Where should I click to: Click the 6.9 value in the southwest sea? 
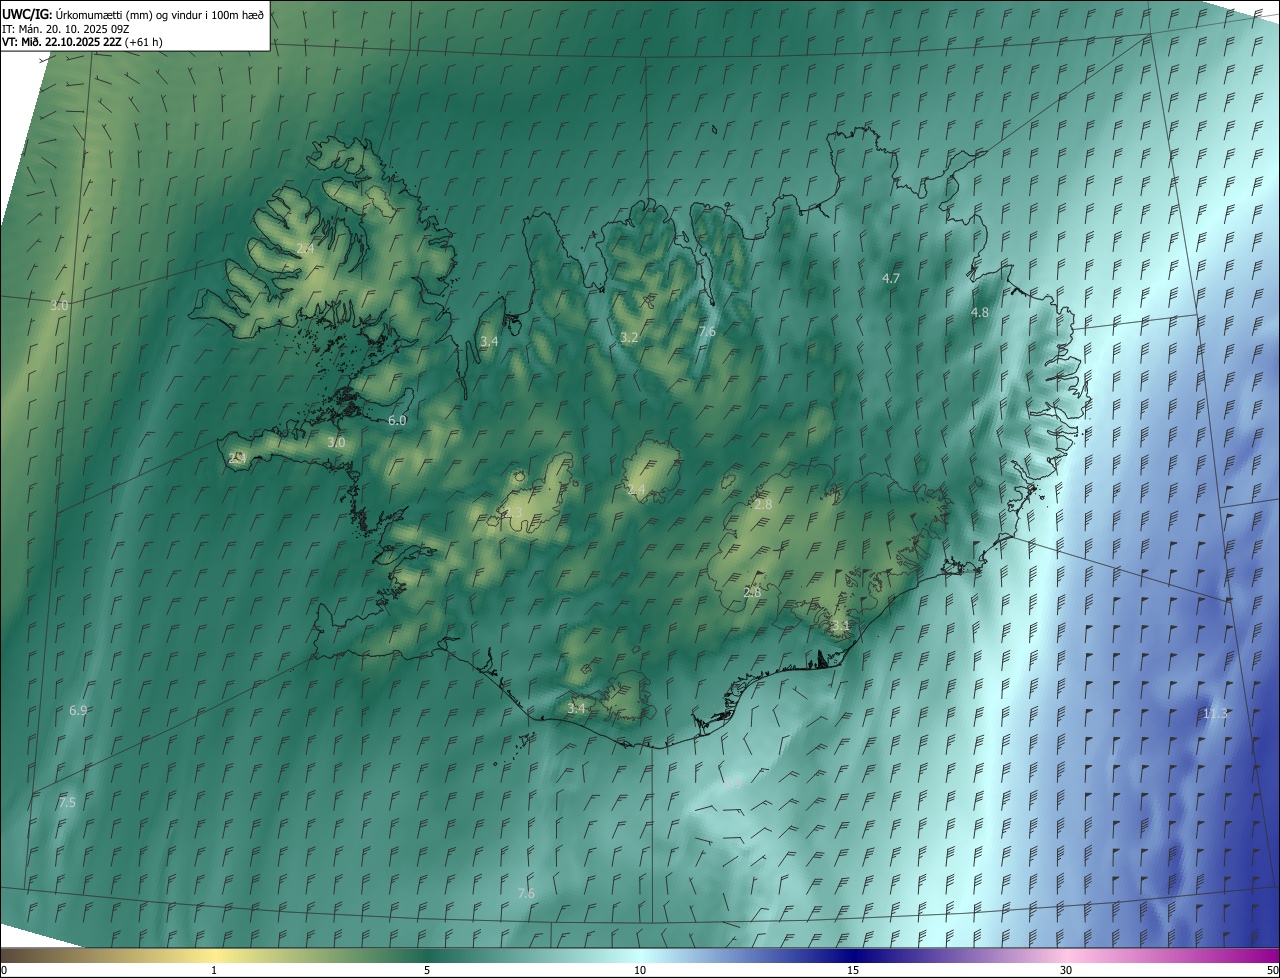[78, 710]
